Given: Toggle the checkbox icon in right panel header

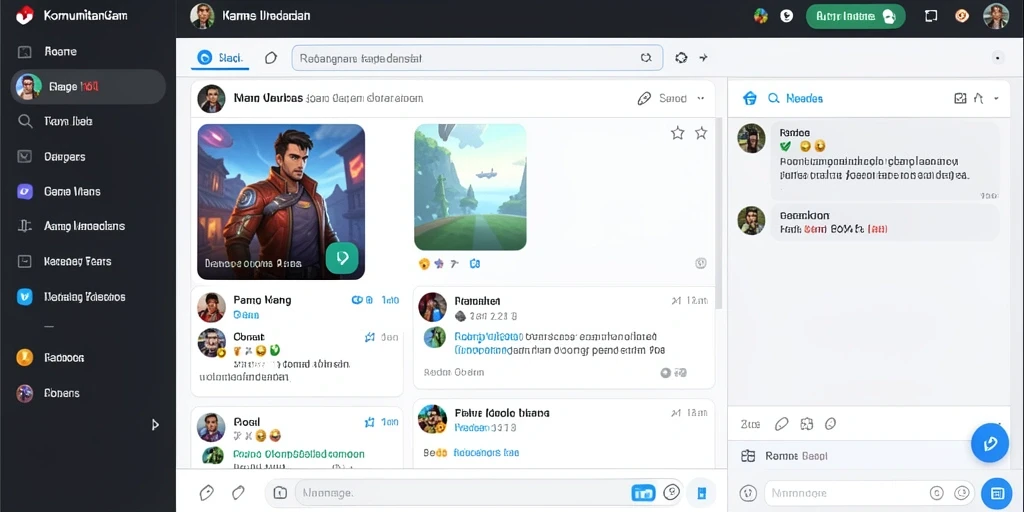Looking at the screenshot, I should pyautogui.click(x=960, y=99).
